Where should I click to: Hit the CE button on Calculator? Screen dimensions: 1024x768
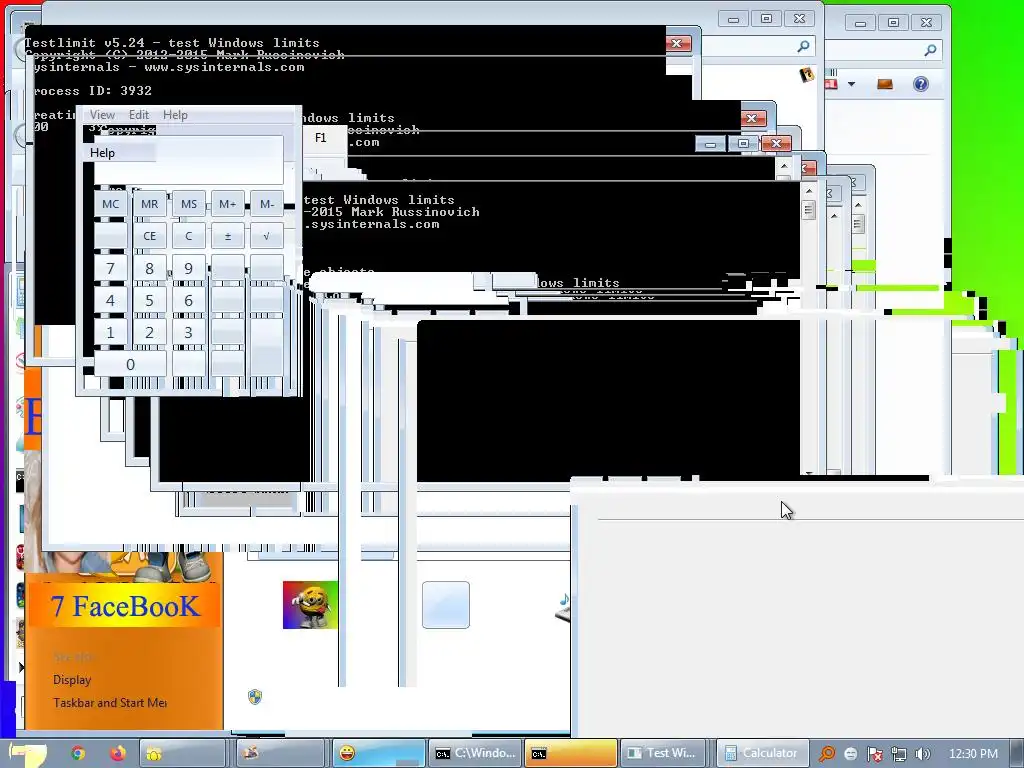(150, 236)
